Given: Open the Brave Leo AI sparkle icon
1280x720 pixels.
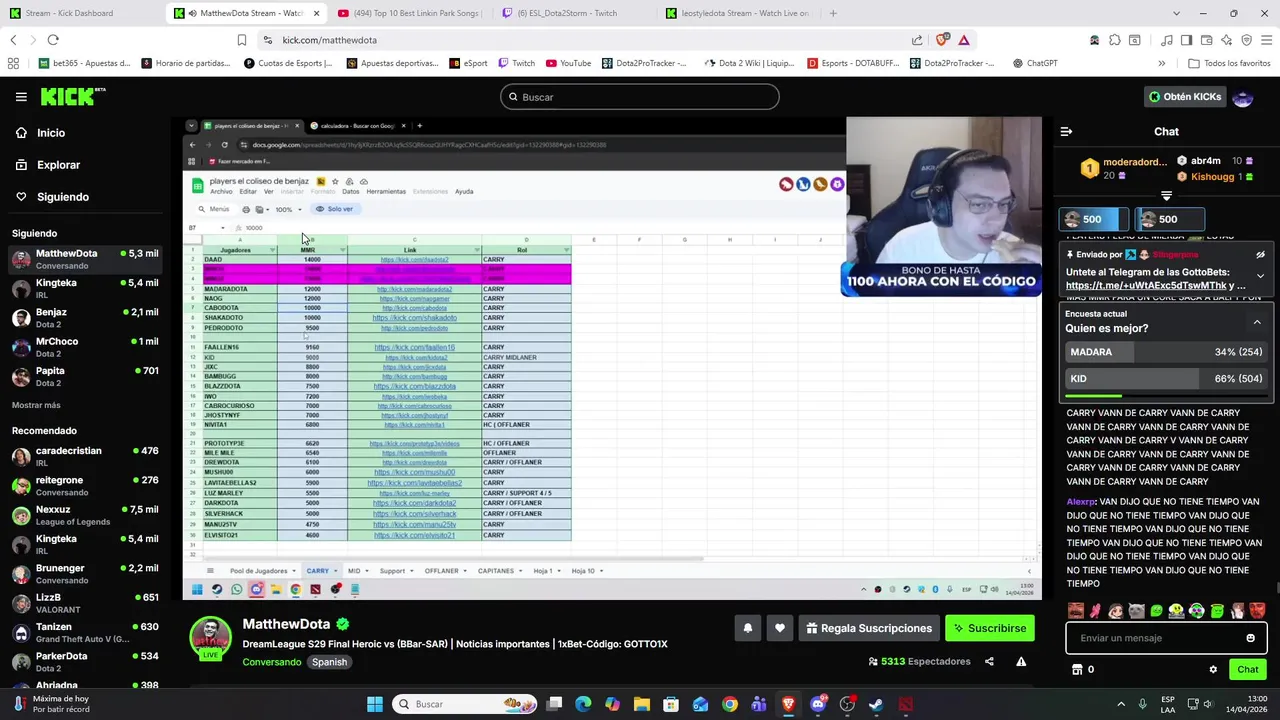Looking at the screenshot, I should [1226, 40].
